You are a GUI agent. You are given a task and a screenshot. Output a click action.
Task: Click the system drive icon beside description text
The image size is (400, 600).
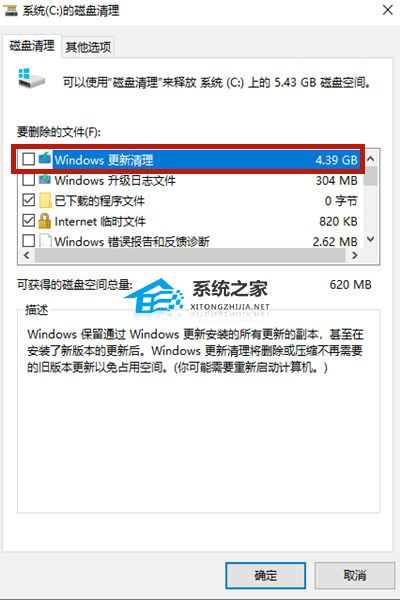click(31, 78)
